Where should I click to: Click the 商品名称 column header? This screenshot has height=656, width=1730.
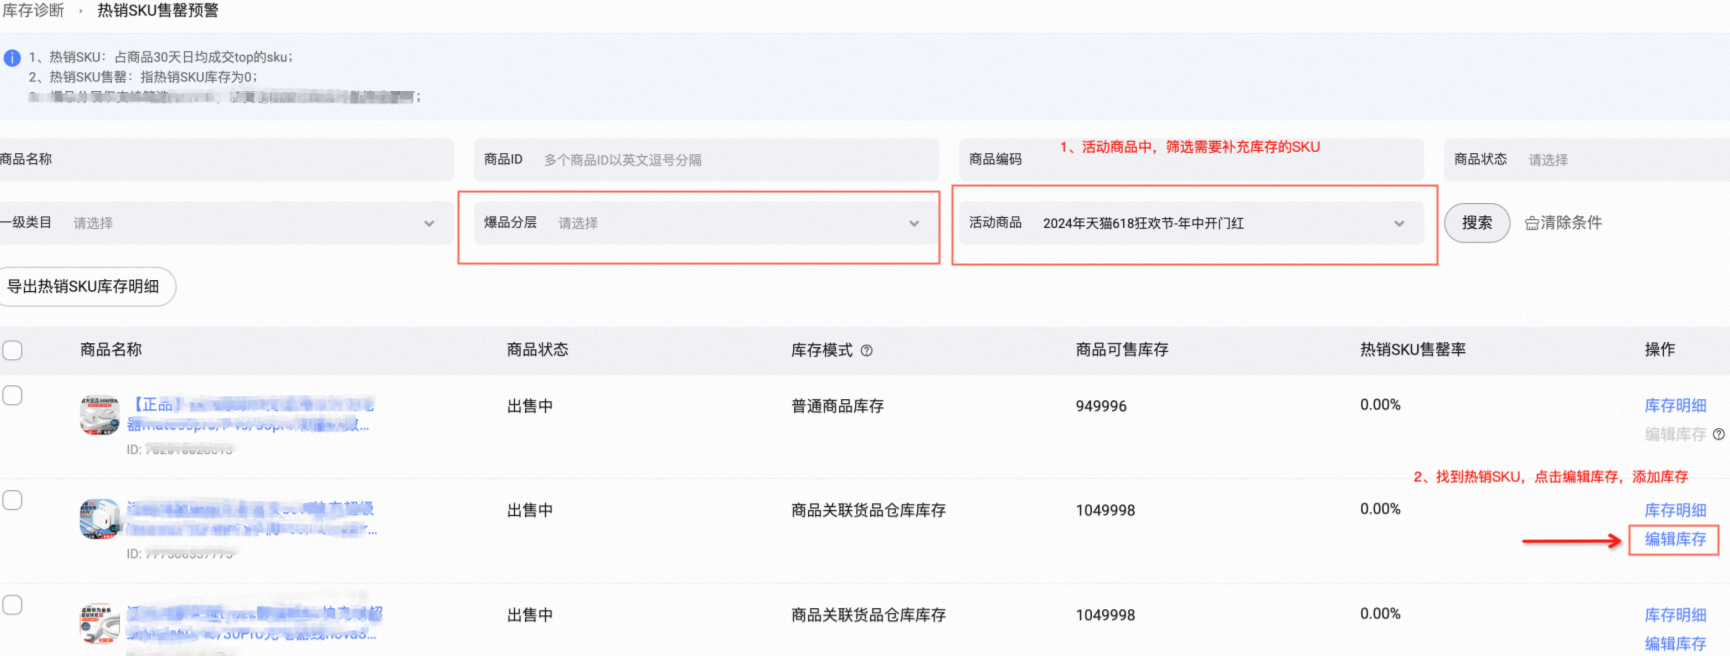(111, 350)
